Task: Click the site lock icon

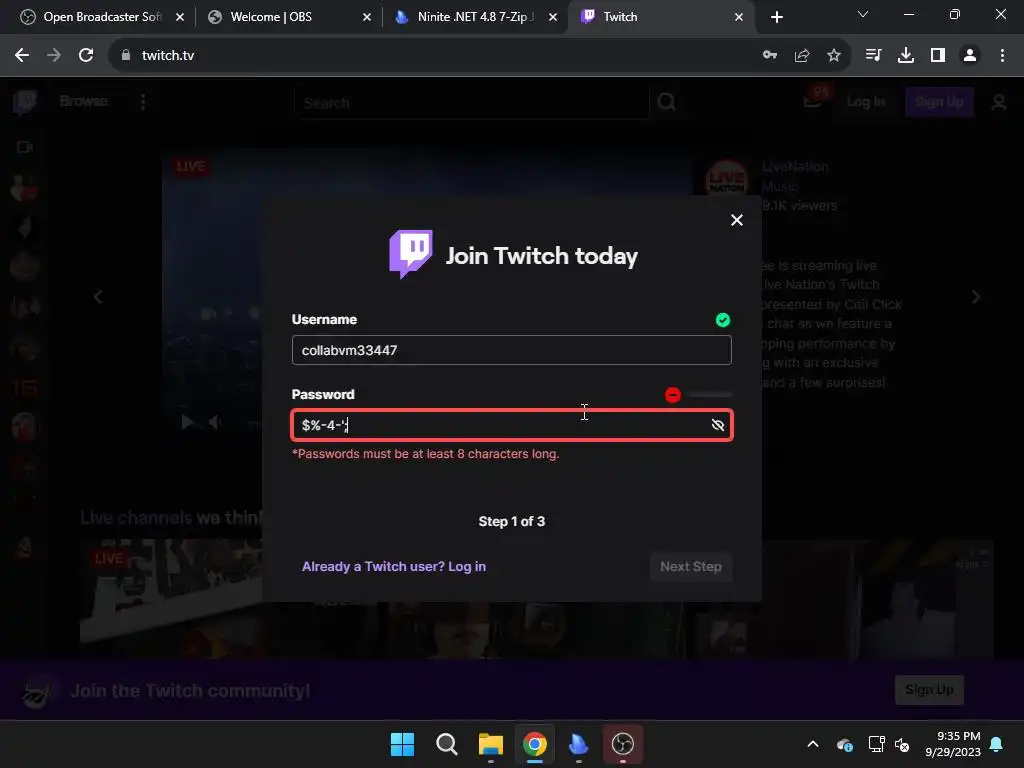Action: 125,55
